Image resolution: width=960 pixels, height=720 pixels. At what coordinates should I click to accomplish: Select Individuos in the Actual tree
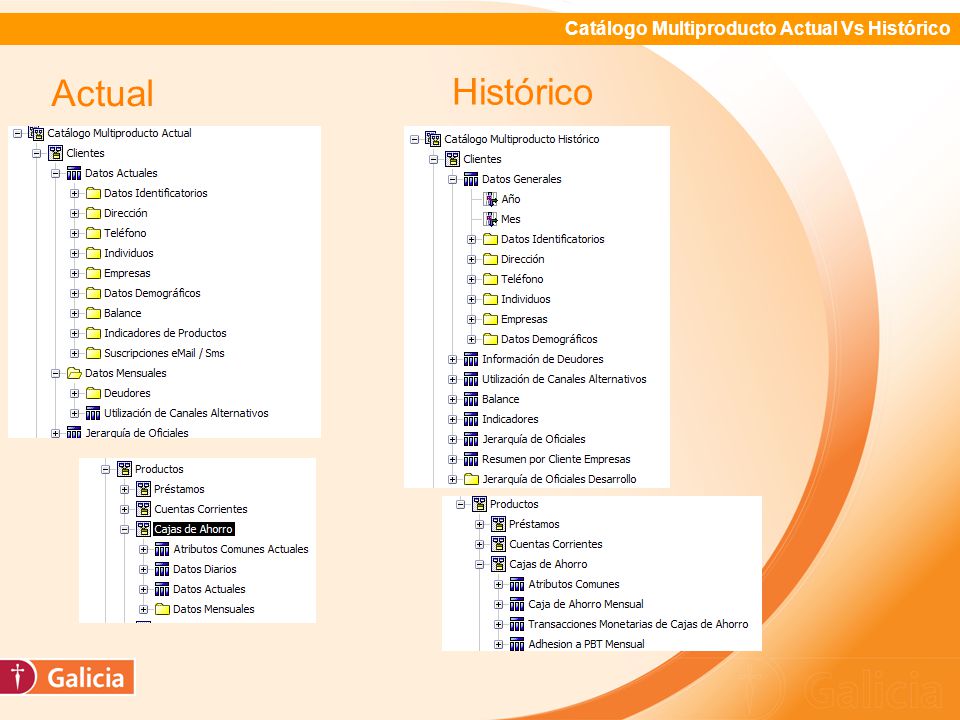pos(129,253)
